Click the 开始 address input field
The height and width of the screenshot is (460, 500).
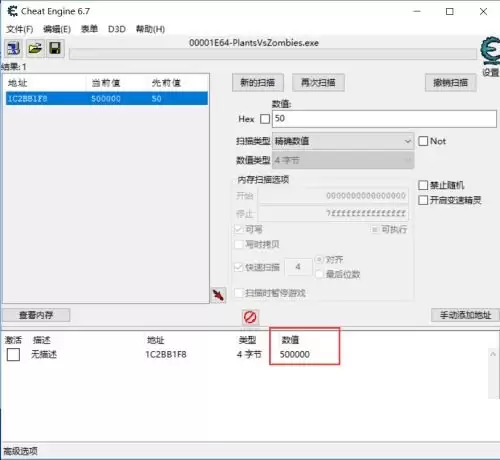[x=334, y=195]
